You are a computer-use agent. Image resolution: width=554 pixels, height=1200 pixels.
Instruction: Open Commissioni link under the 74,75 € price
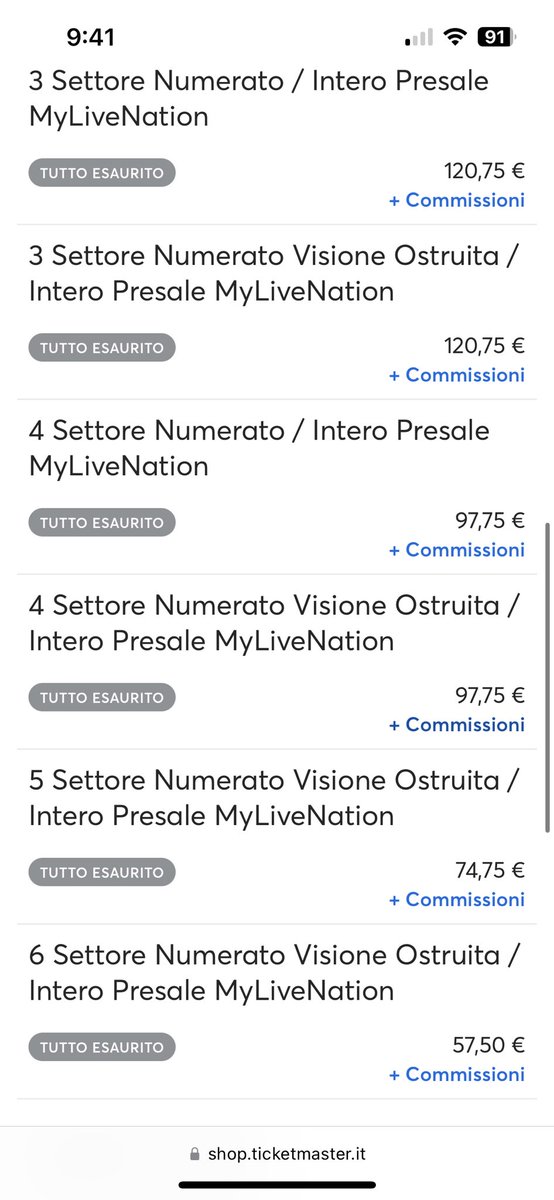456,899
